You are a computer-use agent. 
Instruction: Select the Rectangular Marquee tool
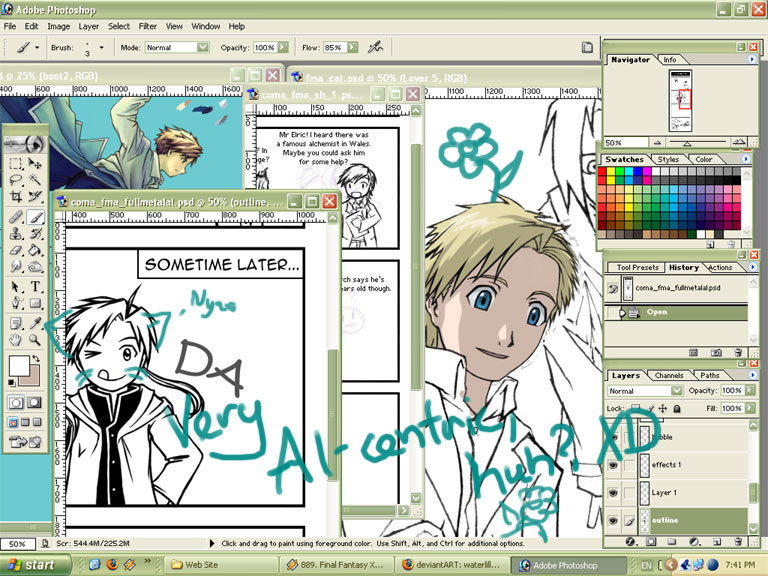(x=16, y=163)
